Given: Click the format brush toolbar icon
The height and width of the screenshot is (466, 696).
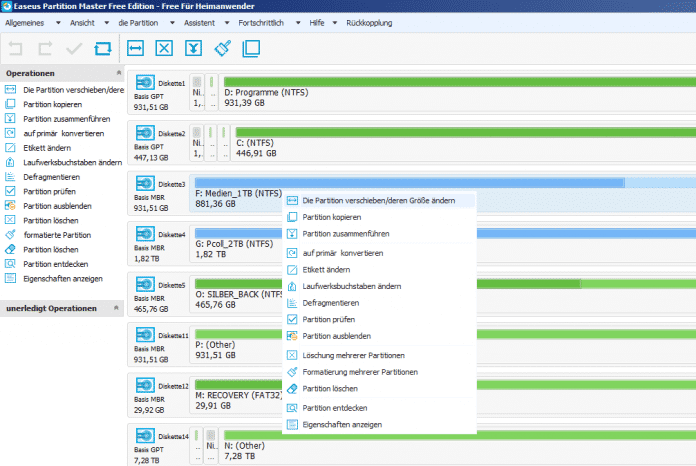Looking at the screenshot, I should (222, 47).
